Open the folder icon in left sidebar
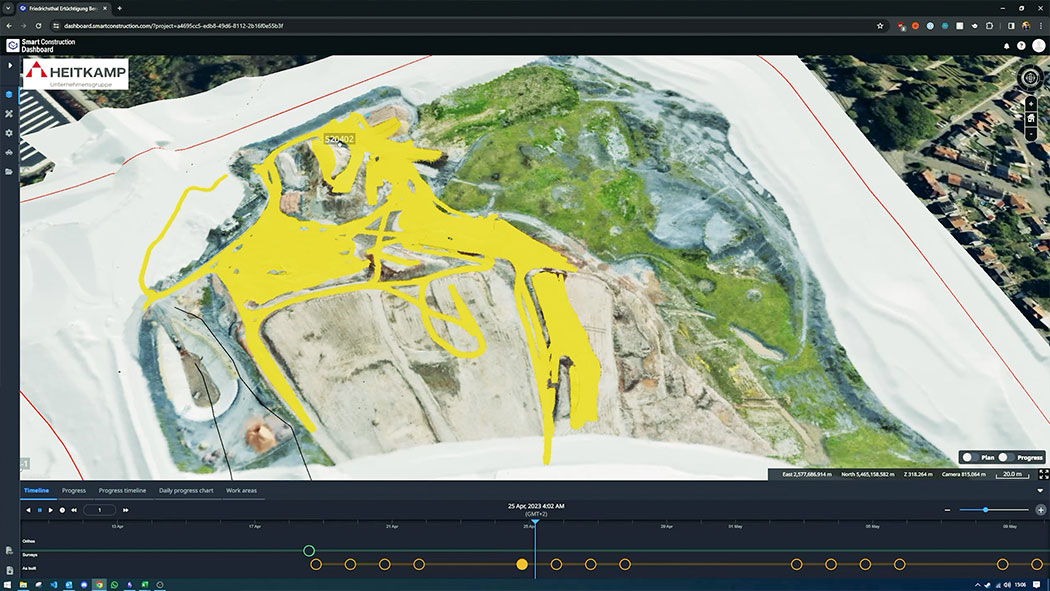Screen dimensions: 1050x591 (9, 171)
